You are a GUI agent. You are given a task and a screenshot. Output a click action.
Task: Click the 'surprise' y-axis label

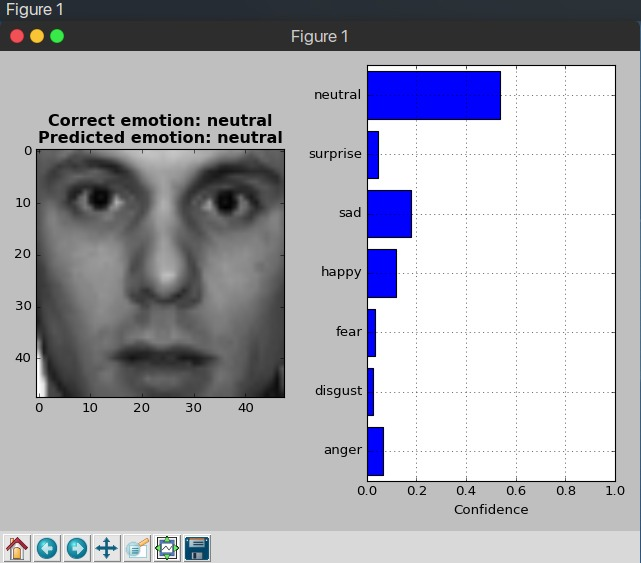(335, 154)
